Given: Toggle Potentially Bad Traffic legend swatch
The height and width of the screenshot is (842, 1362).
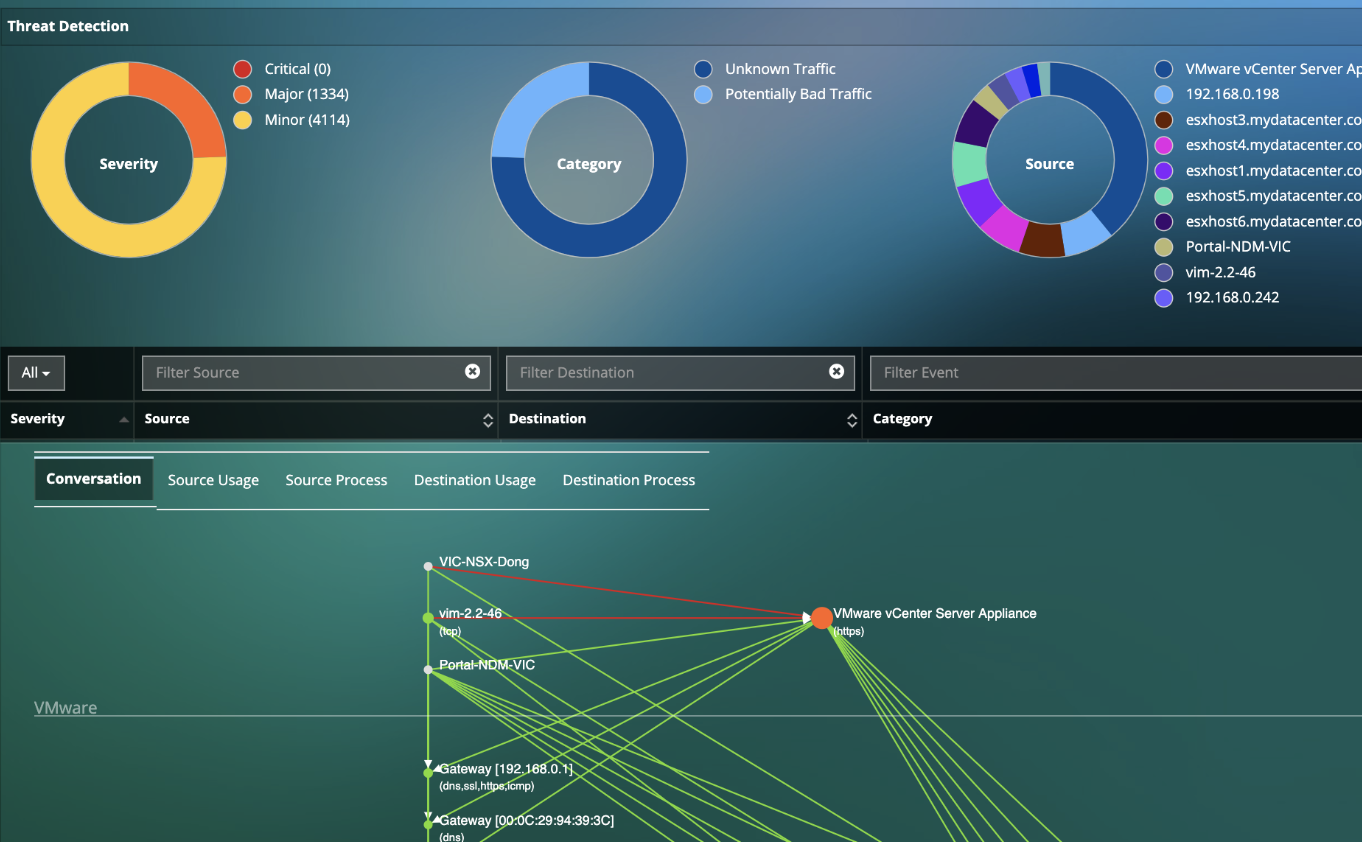Looking at the screenshot, I should (x=703, y=94).
